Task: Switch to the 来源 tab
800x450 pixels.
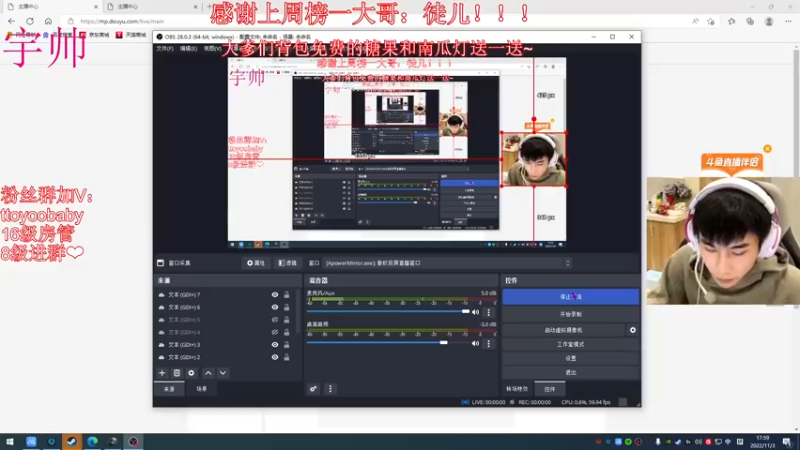Action: 169,389
